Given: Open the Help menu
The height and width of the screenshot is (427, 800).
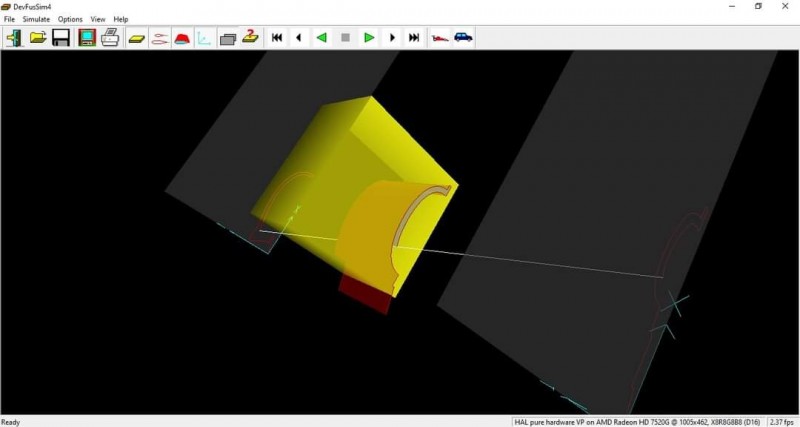Looking at the screenshot, I should [121, 19].
